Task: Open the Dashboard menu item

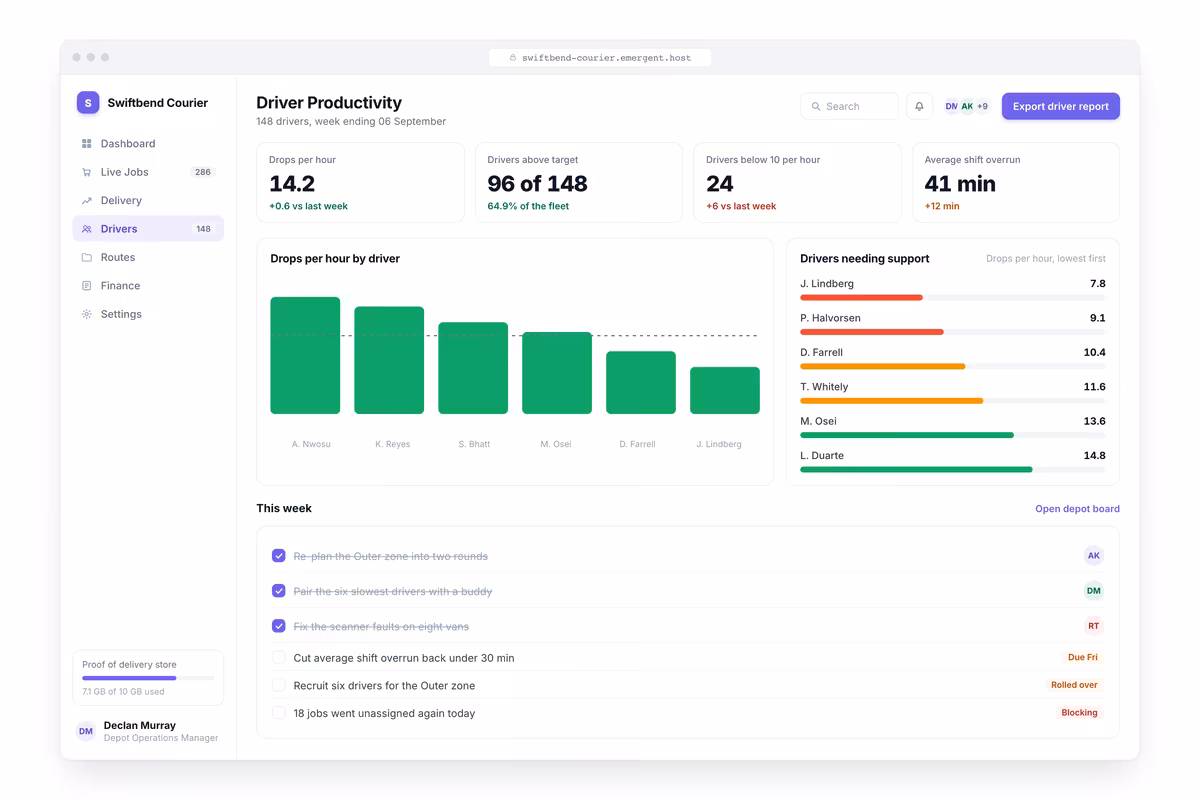Action: click(x=148, y=144)
